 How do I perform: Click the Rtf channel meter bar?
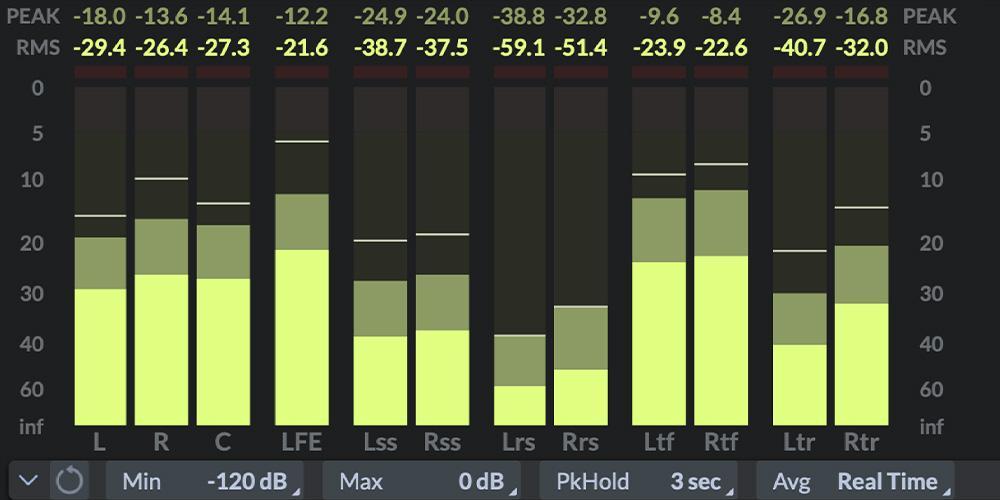point(722,300)
